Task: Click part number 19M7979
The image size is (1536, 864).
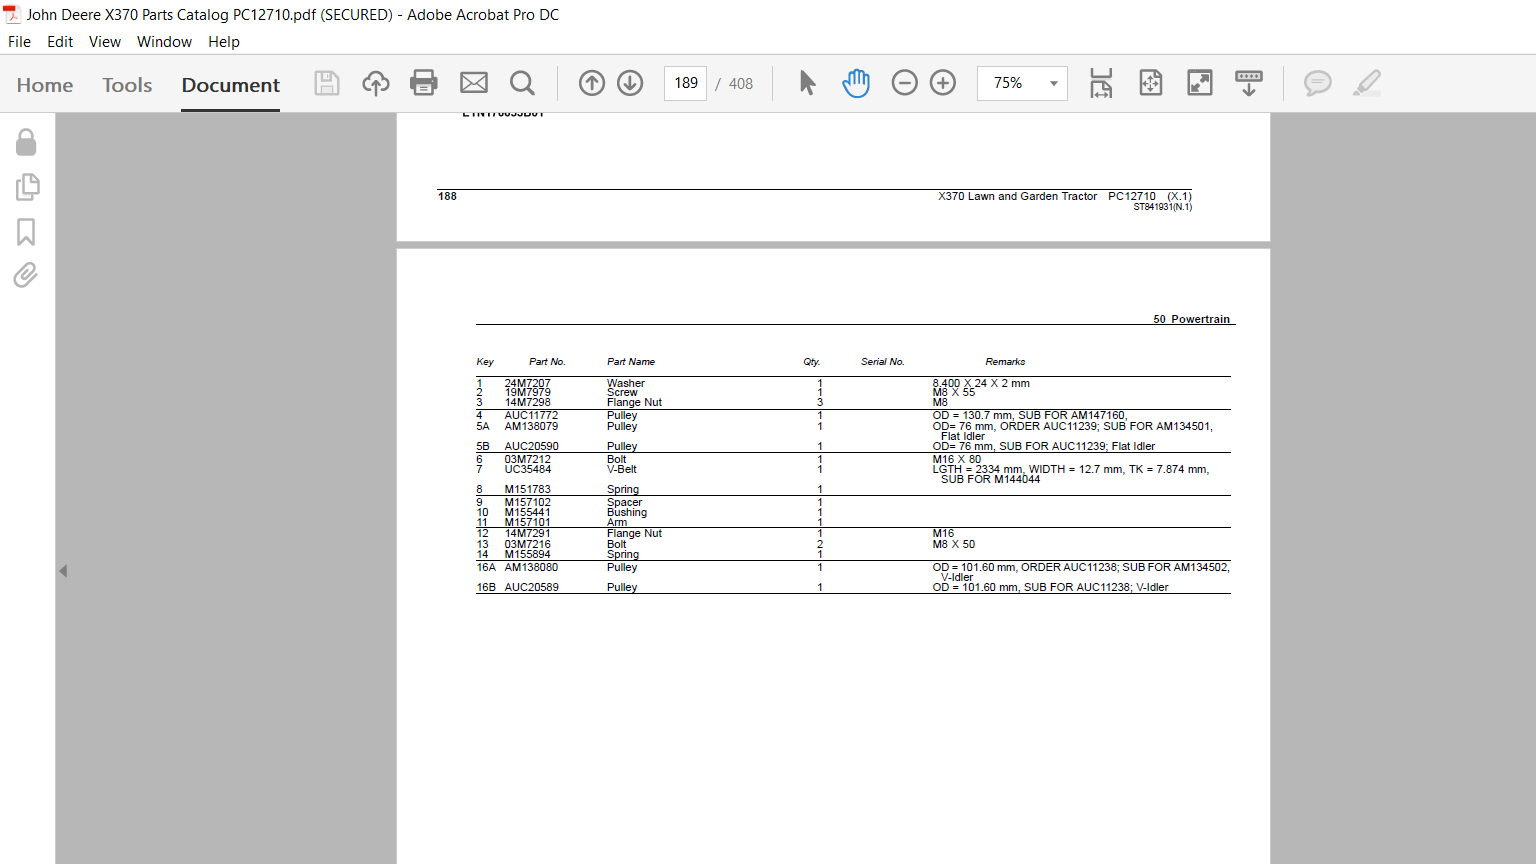Action: point(528,392)
